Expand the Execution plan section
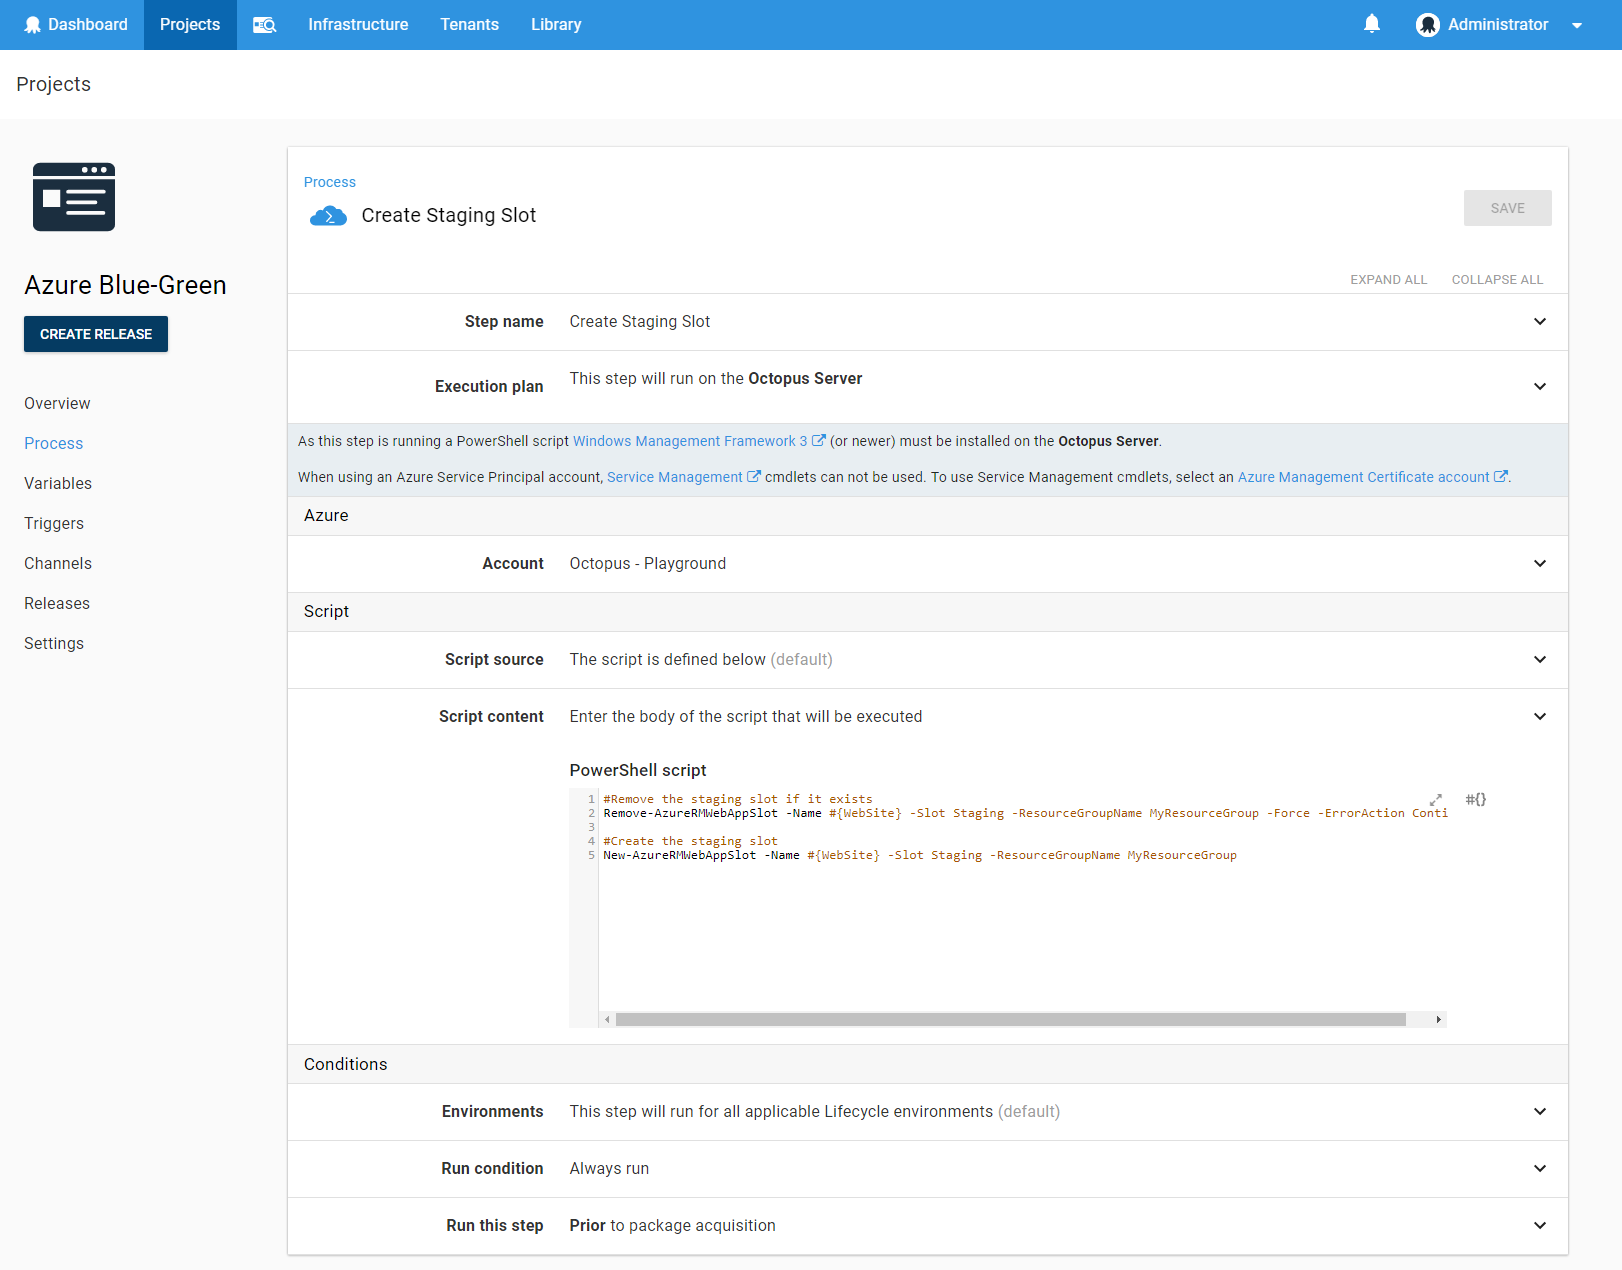Viewport: 1622px width, 1270px height. coord(1540,387)
